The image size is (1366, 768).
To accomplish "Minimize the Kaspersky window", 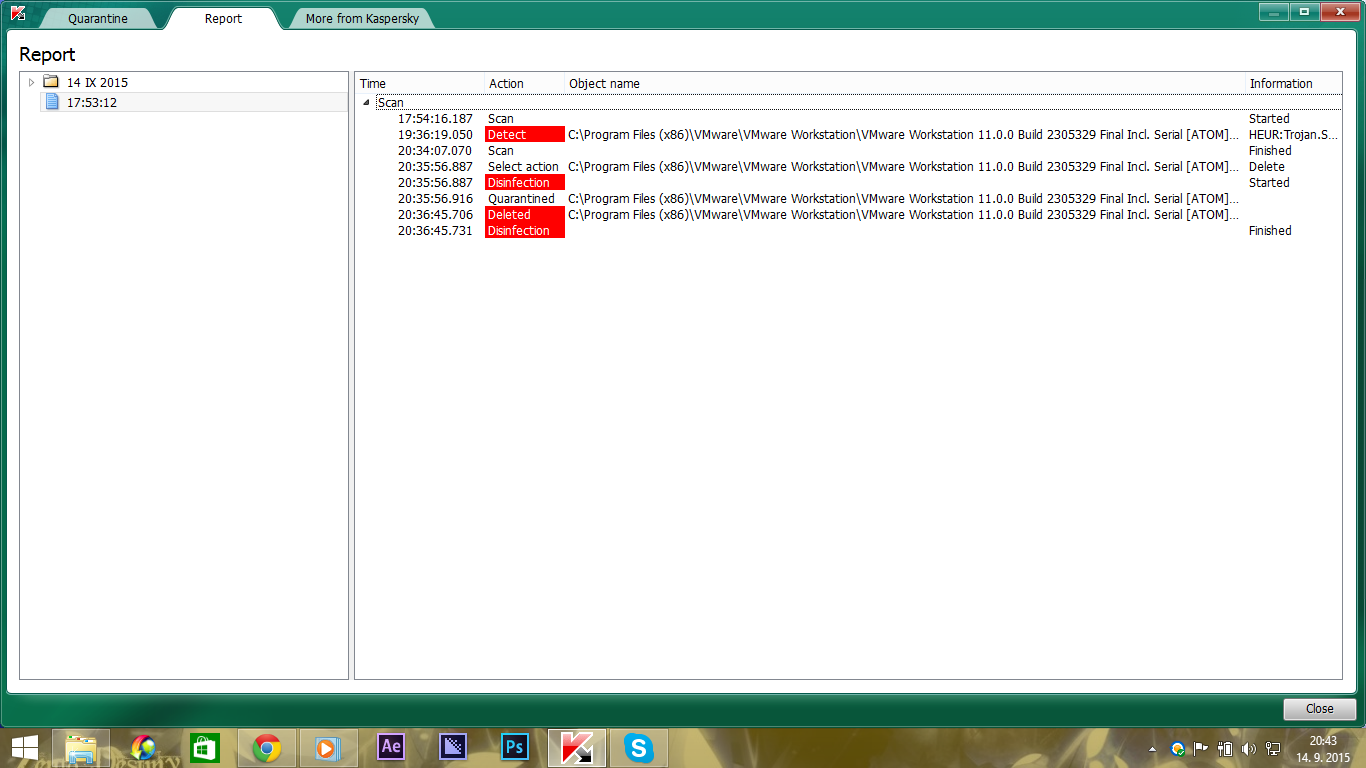I will tap(1273, 12).
